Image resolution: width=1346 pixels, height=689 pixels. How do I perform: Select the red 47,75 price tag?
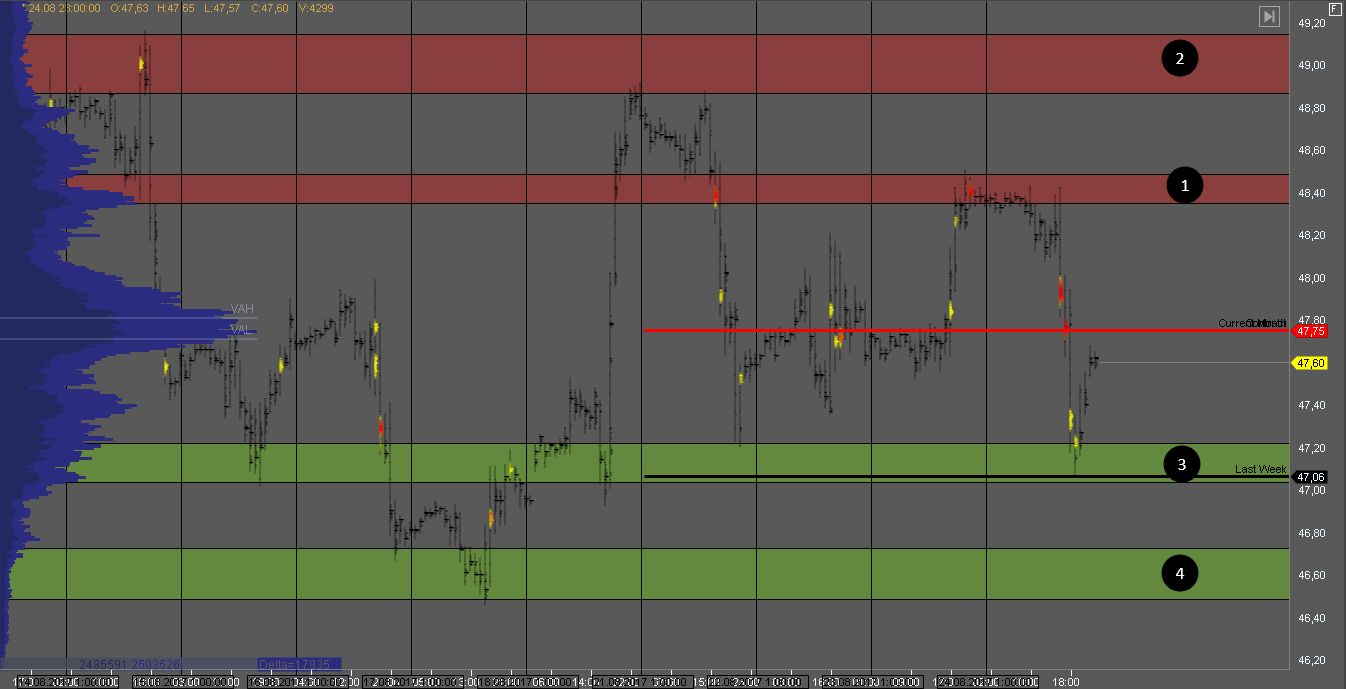point(1310,330)
